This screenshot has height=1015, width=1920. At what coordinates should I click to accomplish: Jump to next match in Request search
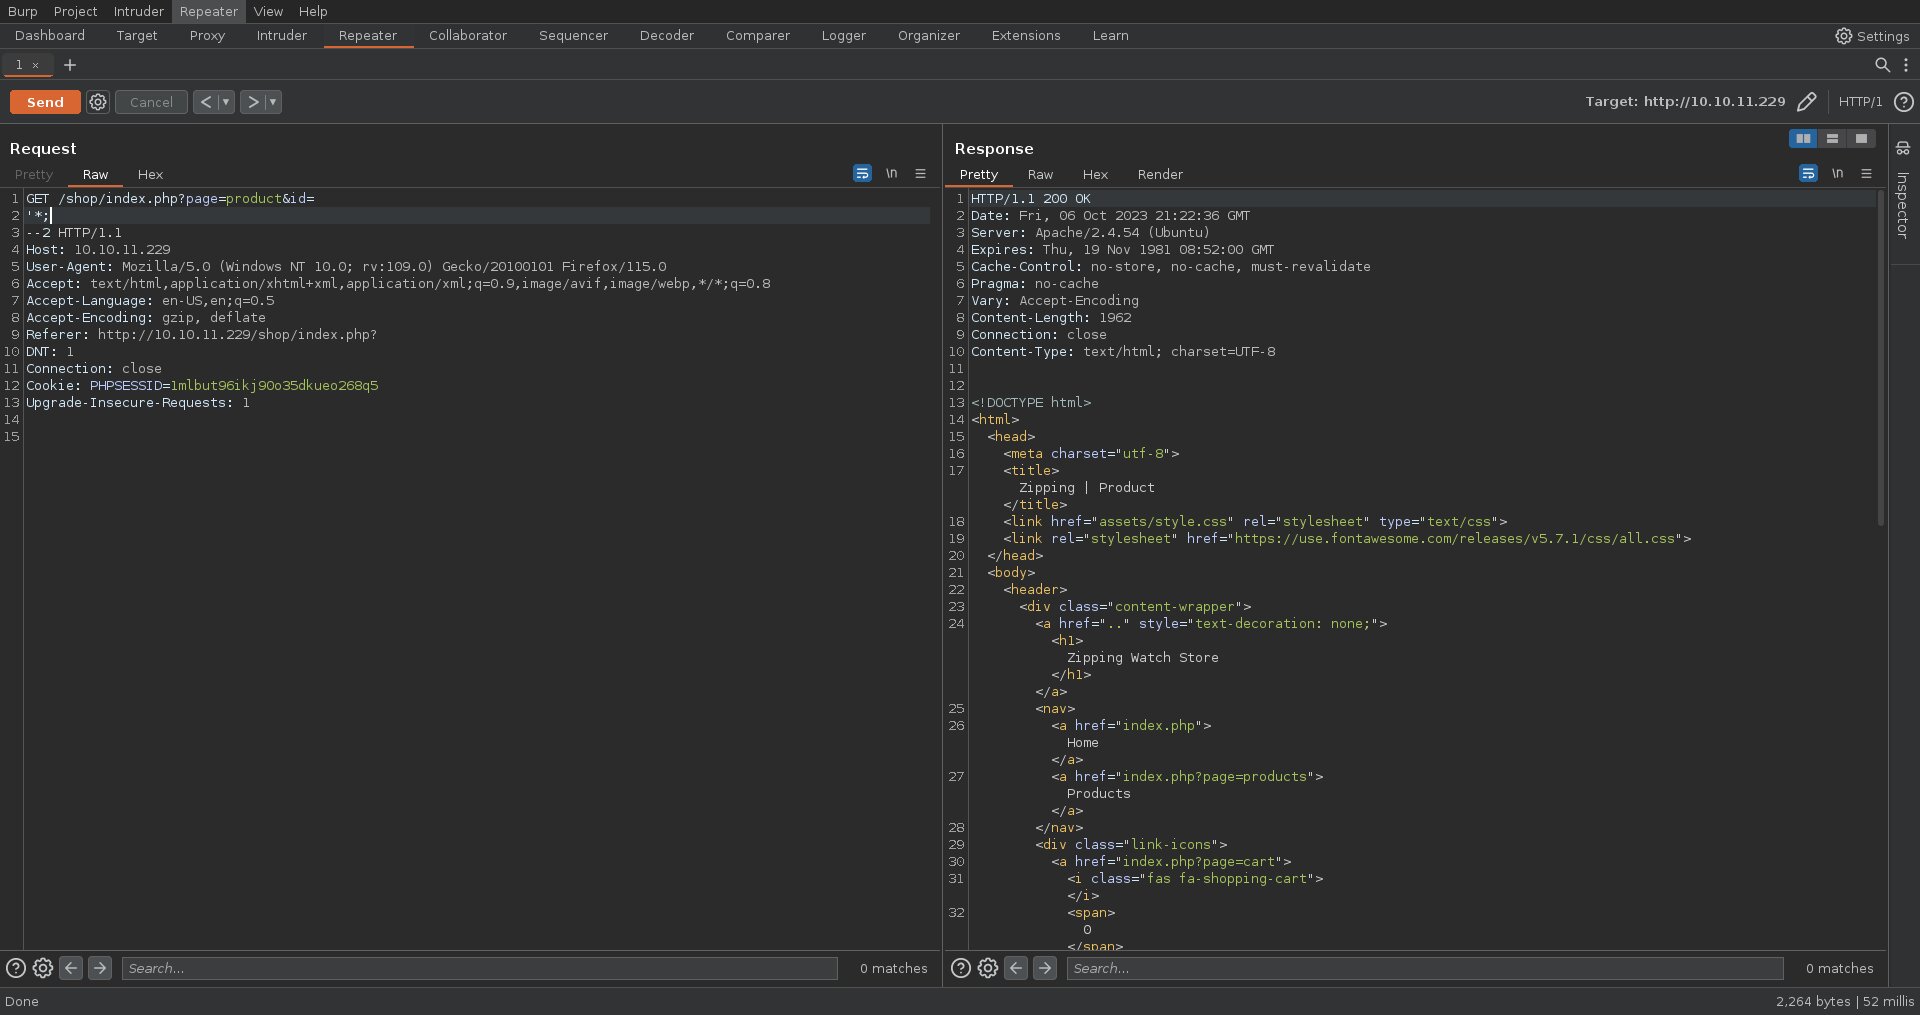pyautogui.click(x=100, y=968)
